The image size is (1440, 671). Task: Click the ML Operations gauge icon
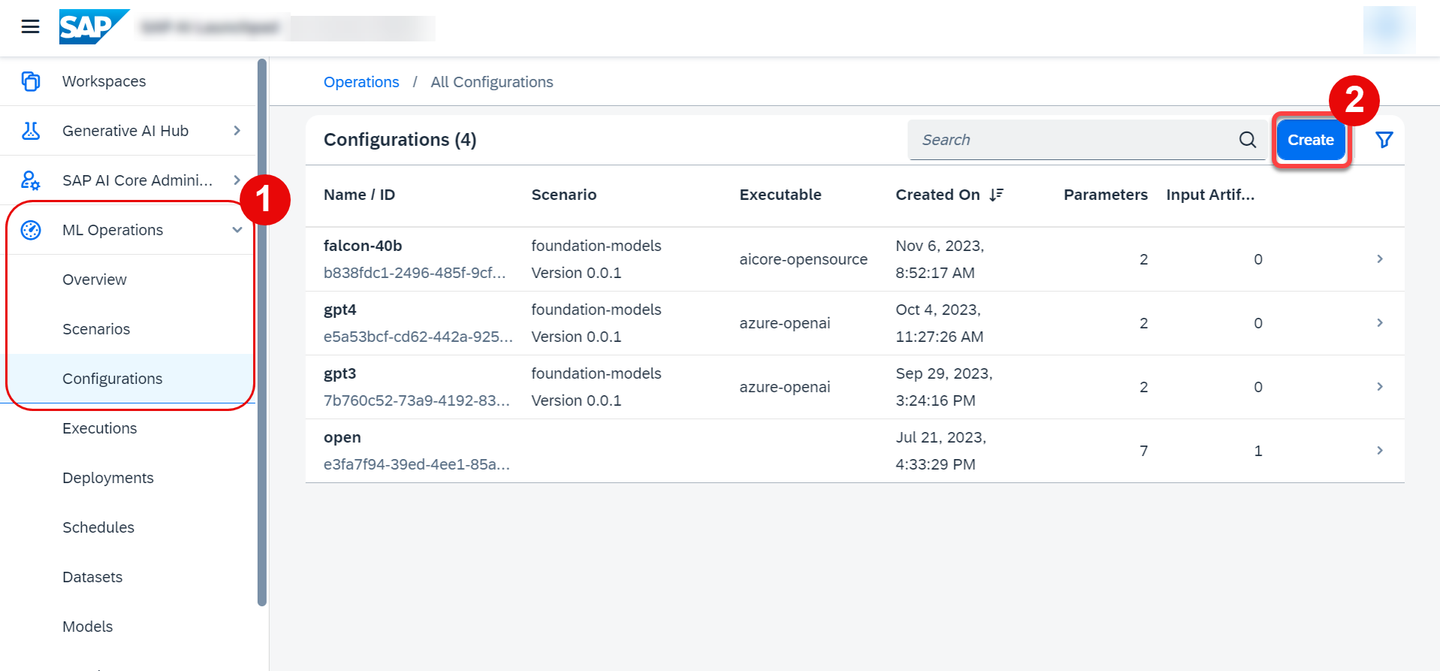pyautogui.click(x=31, y=230)
